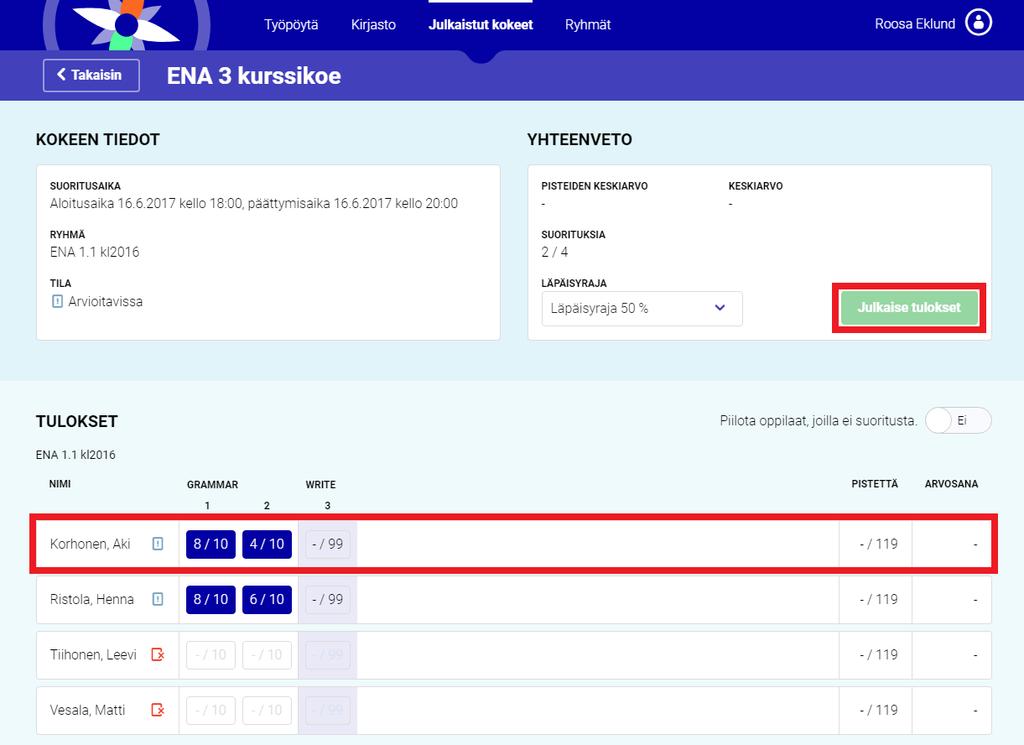The width and height of the screenshot is (1024, 745).
Task: Open Korhonen's - / 99 write score
Action: [328, 544]
